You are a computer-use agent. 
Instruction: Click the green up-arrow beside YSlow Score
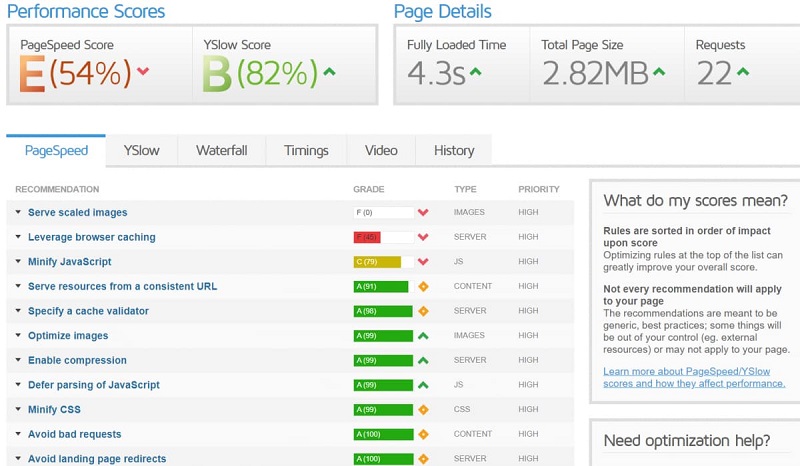[x=330, y=71]
